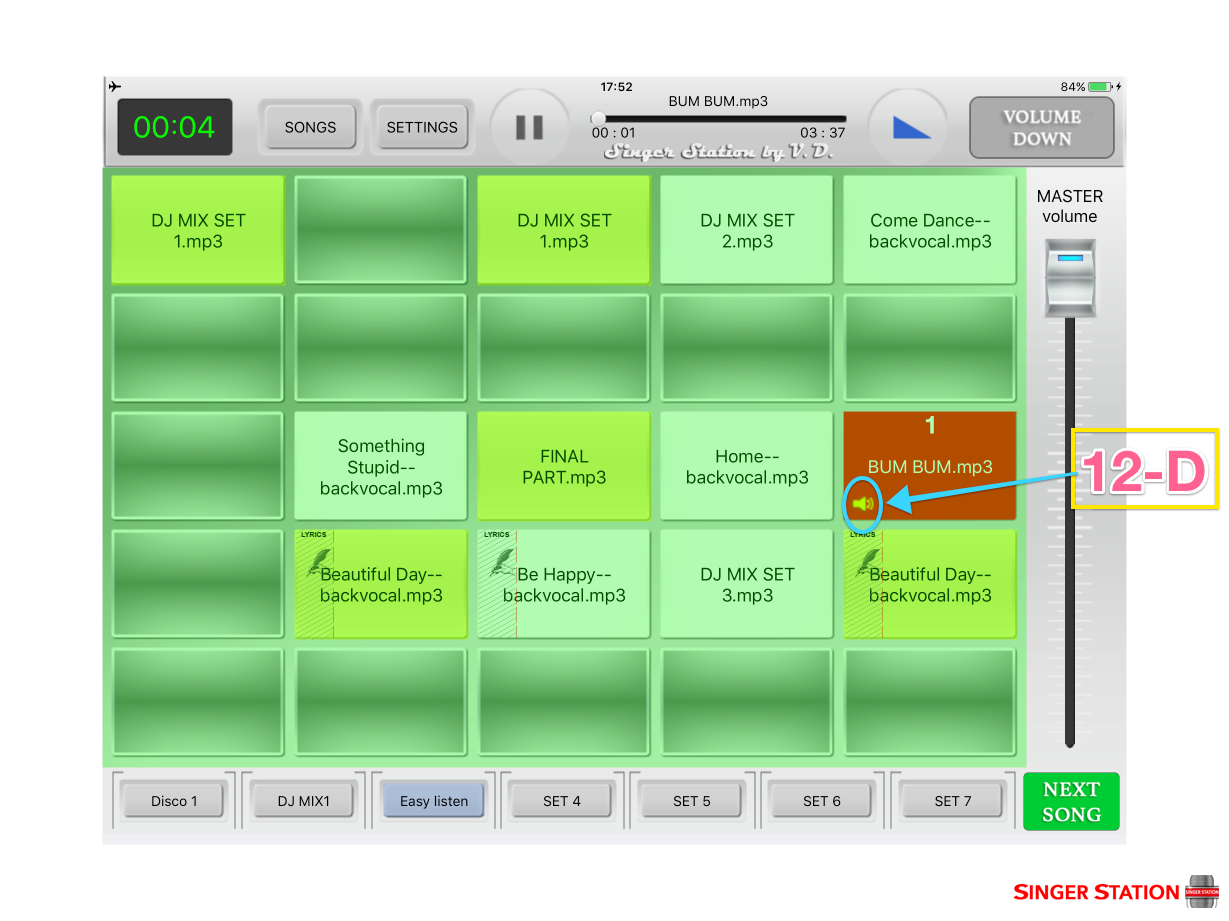Tap the battery indicator in status bar
Viewport: 1229px width, 921px height.
click(1100, 87)
